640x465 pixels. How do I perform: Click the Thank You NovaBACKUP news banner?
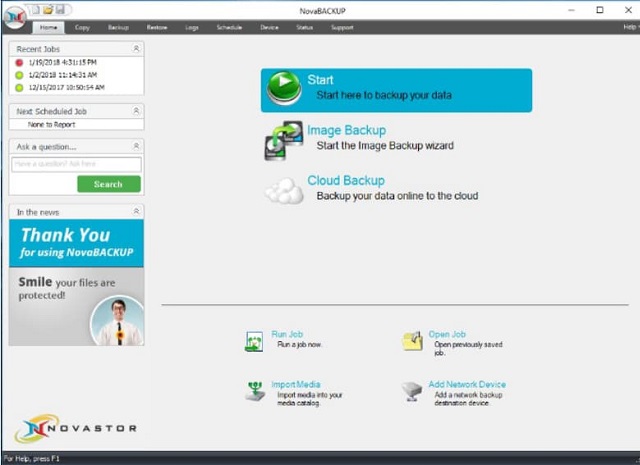click(x=76, y=243)
